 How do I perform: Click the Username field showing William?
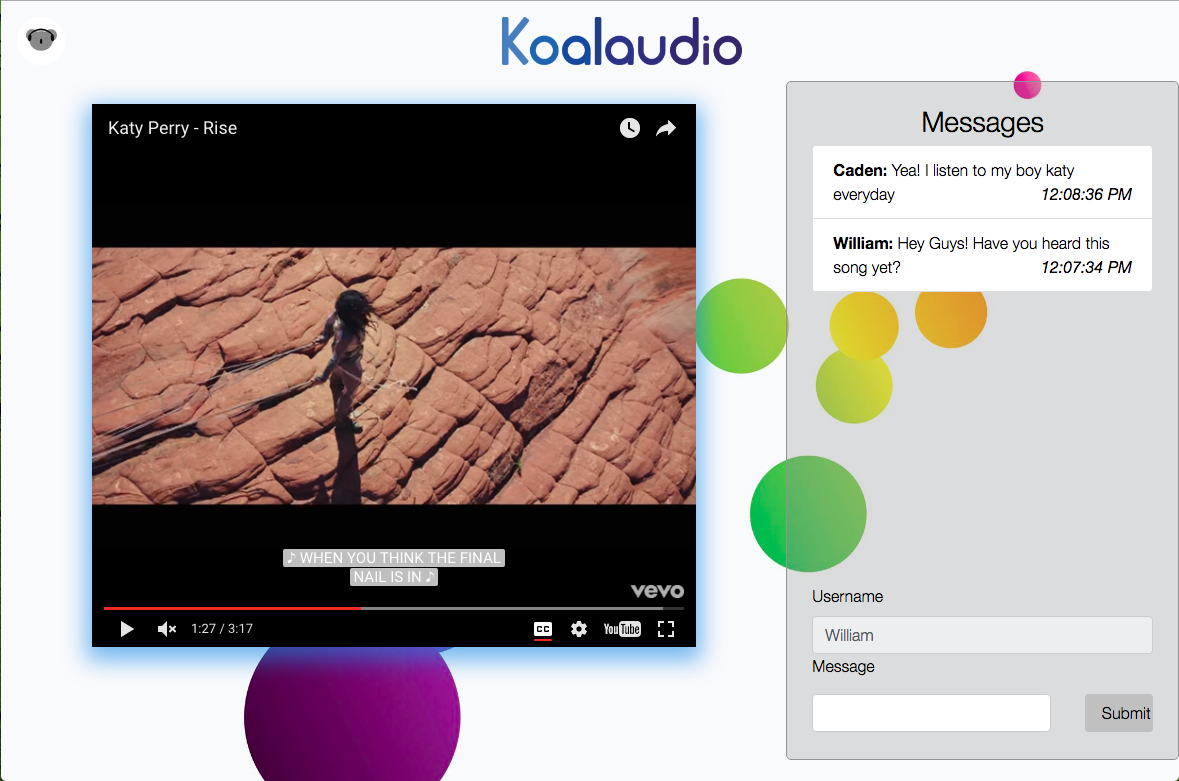(982, 635)
